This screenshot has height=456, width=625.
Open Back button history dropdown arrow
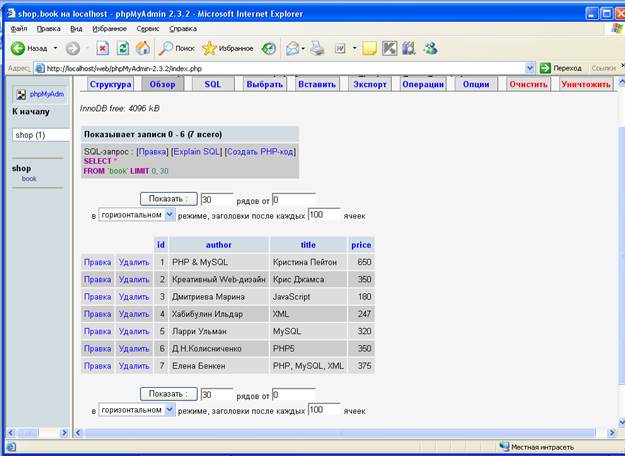point(55,48)
